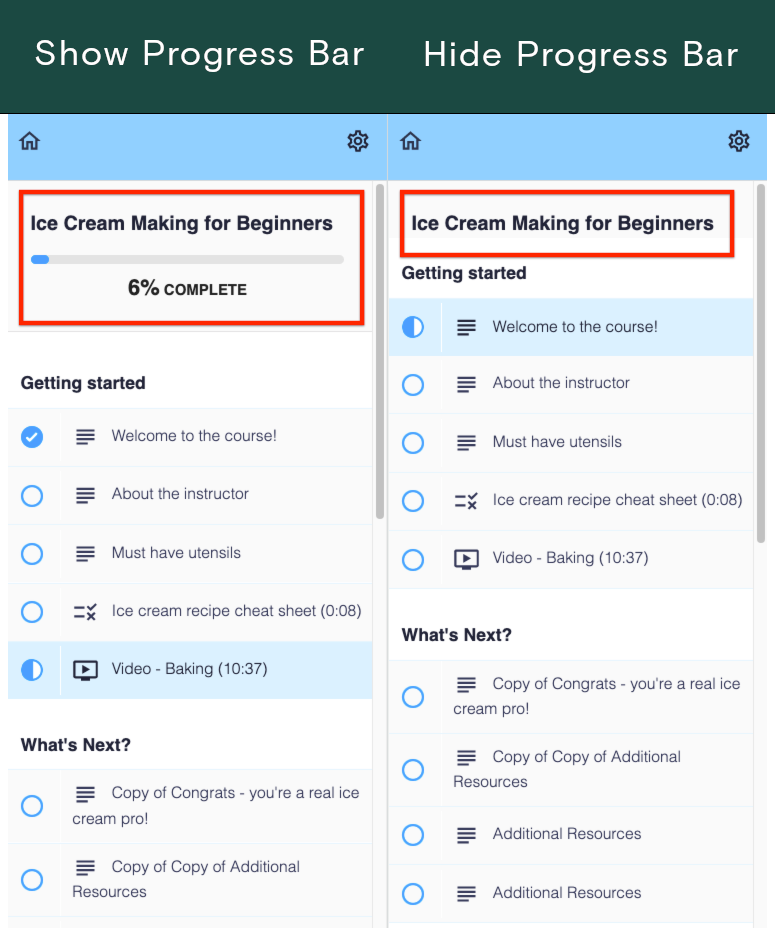Click the vertical scrollbar in the left panel

380,352
